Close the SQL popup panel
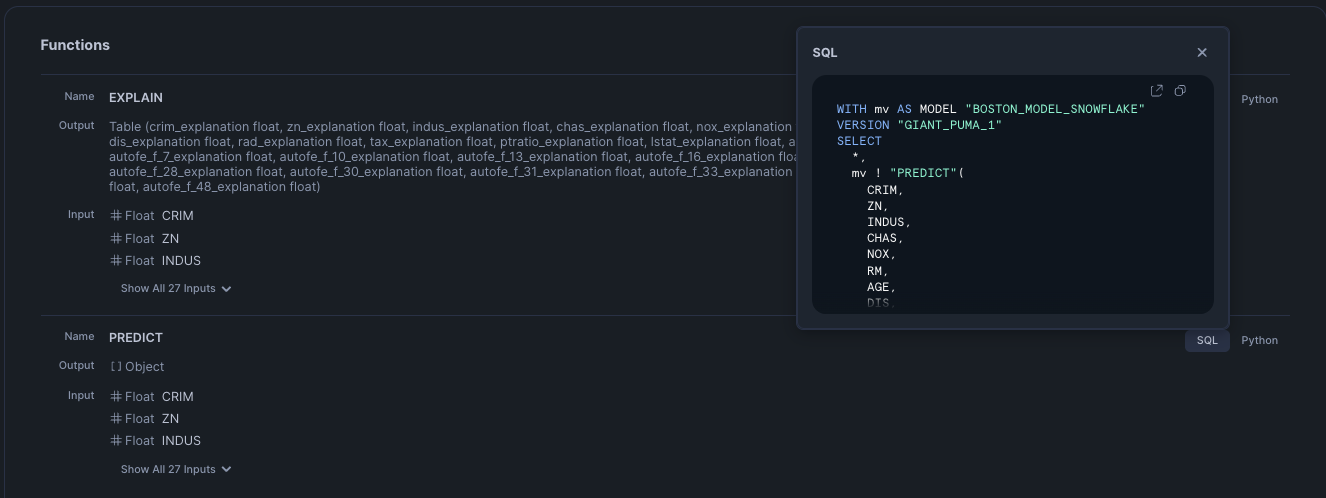 1202,53
